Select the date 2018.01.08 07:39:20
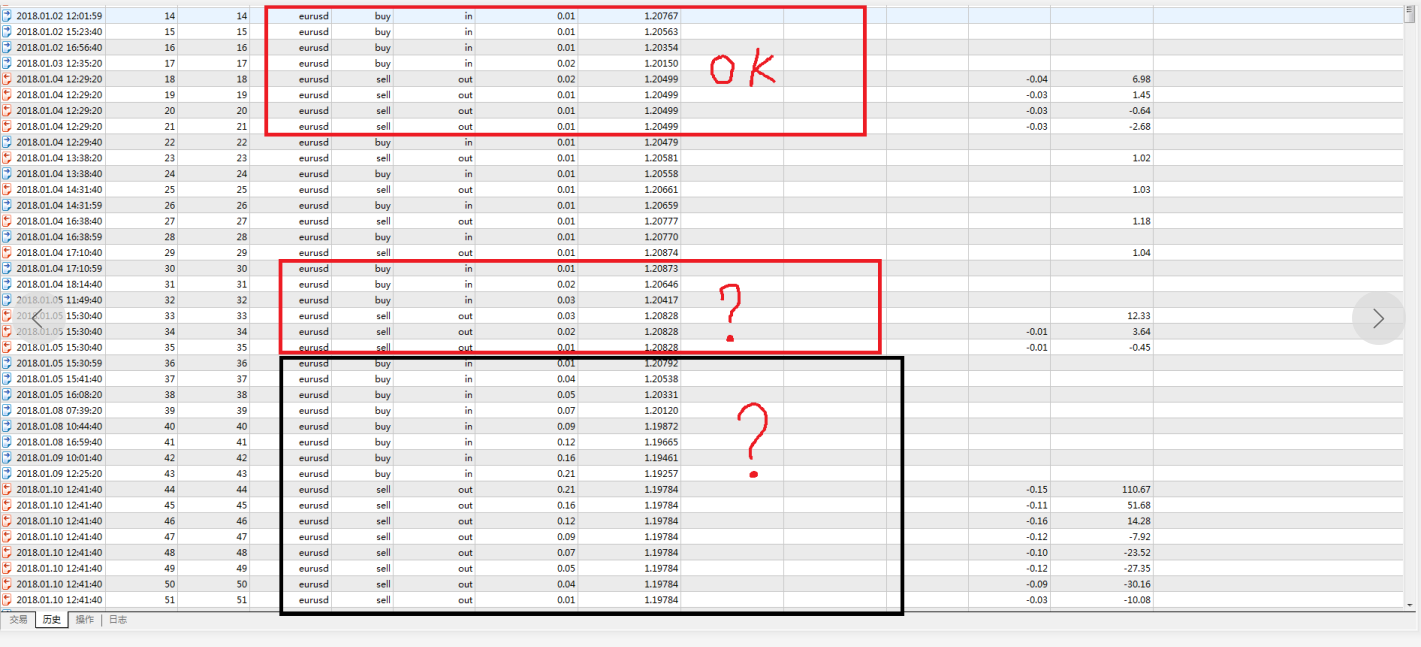The image size is (1421, 647). (x=59, y=410)
